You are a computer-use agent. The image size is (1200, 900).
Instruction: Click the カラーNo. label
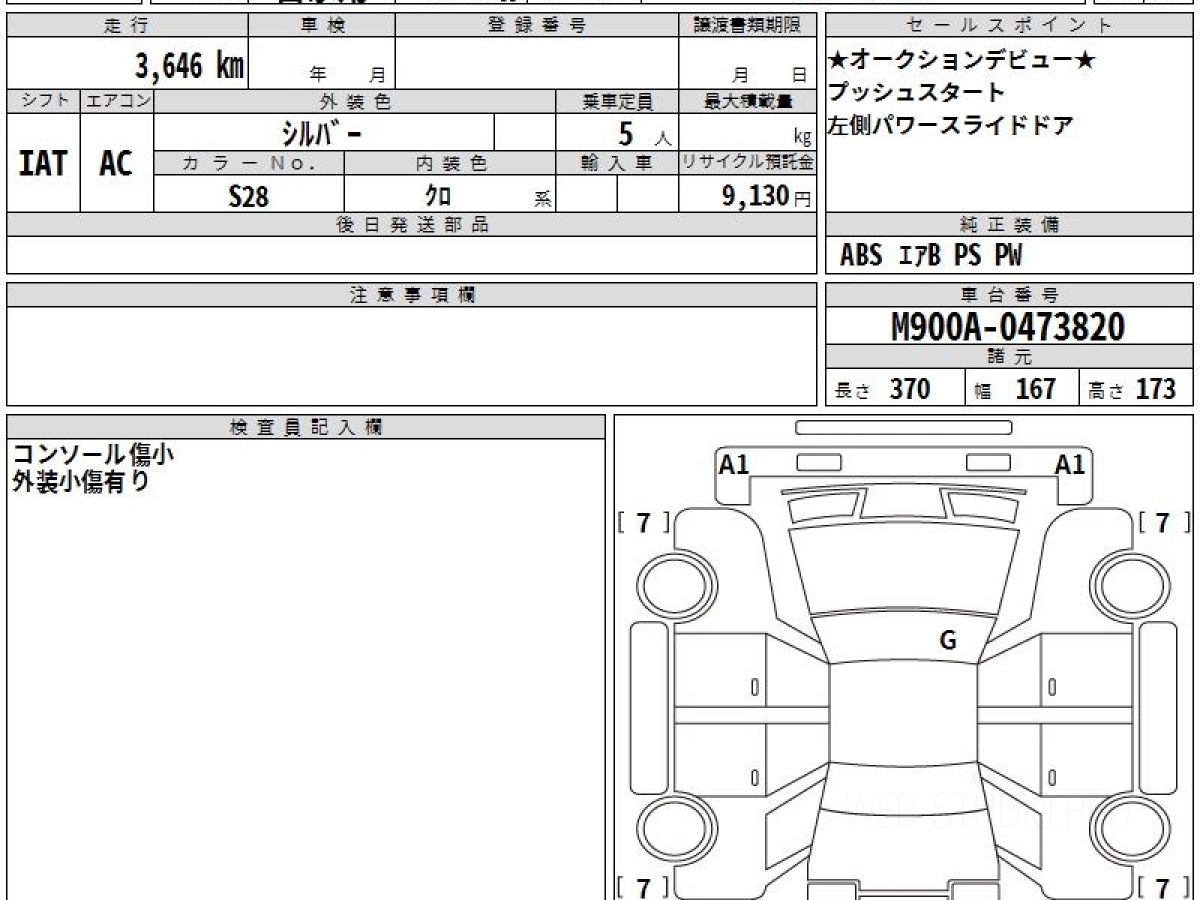[249, 163]
